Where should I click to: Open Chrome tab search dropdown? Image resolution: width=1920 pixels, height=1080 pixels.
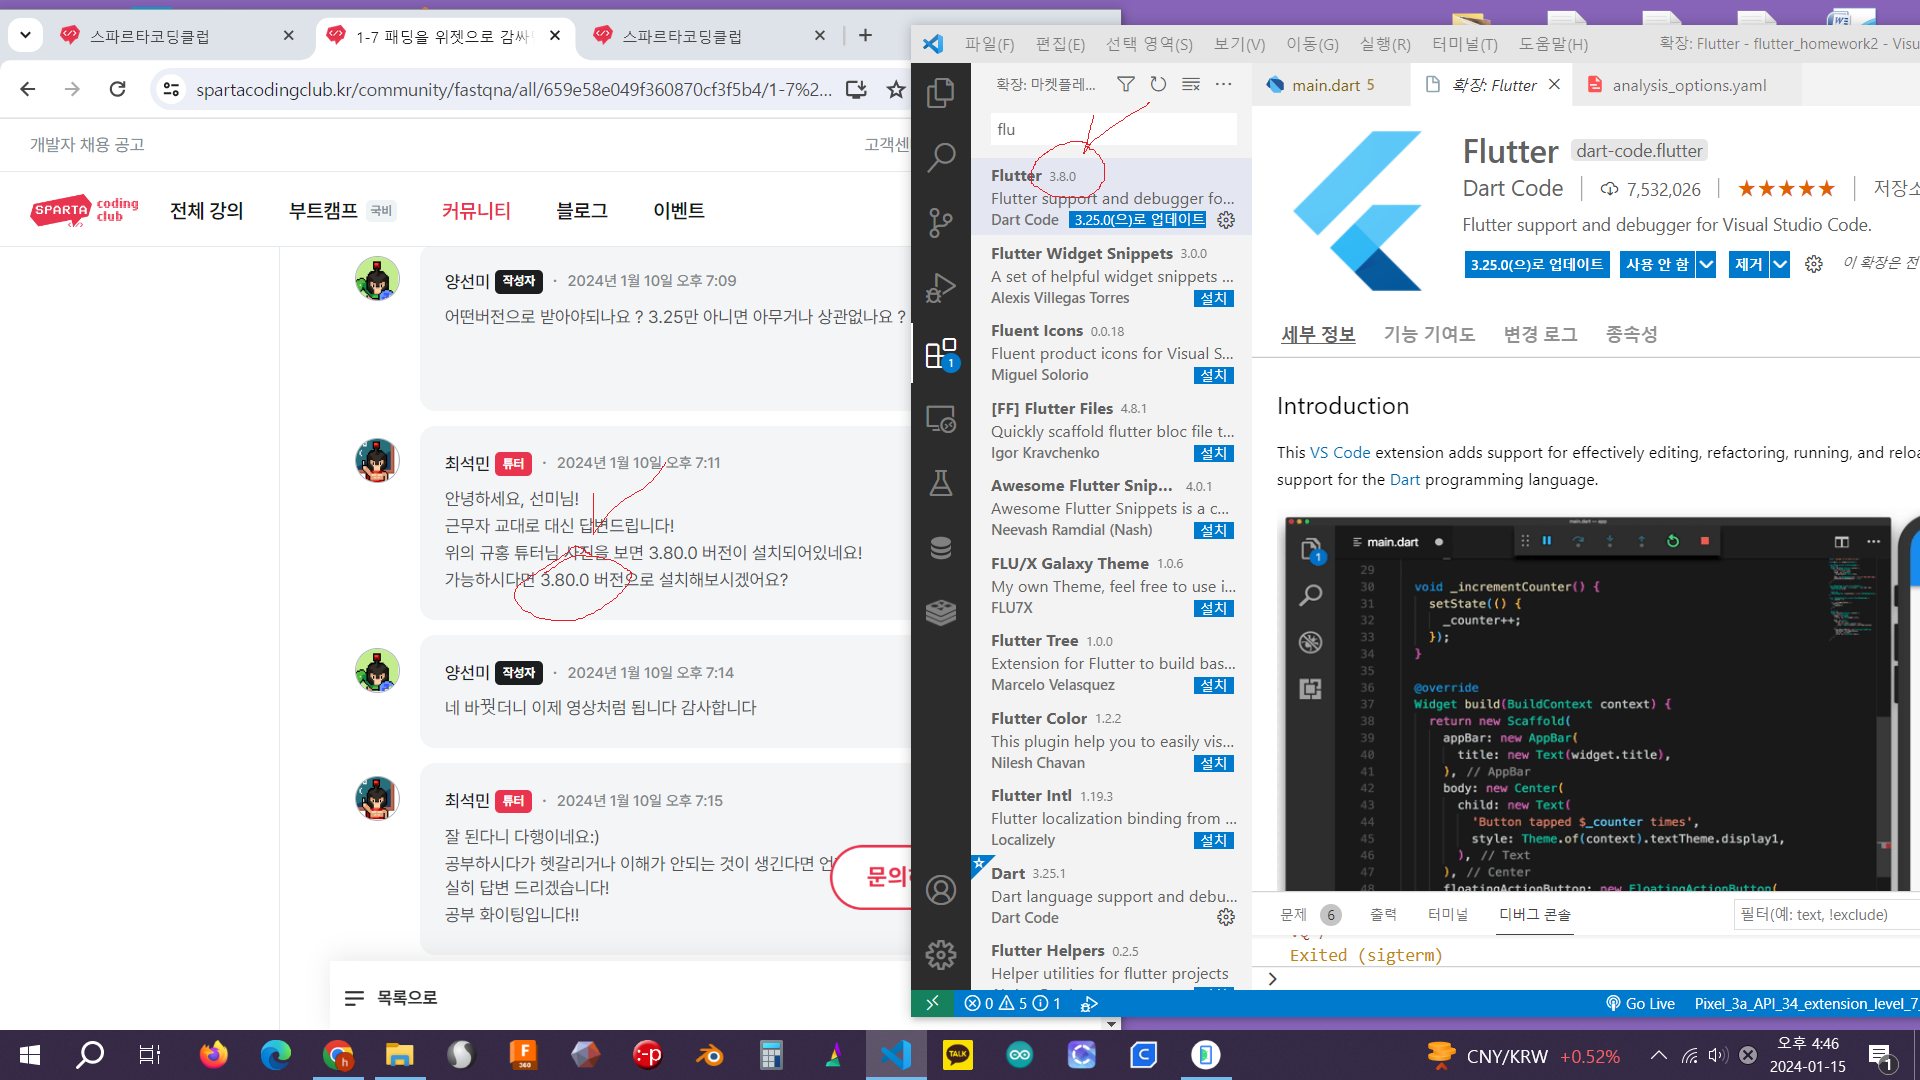(x=25, y=36)
